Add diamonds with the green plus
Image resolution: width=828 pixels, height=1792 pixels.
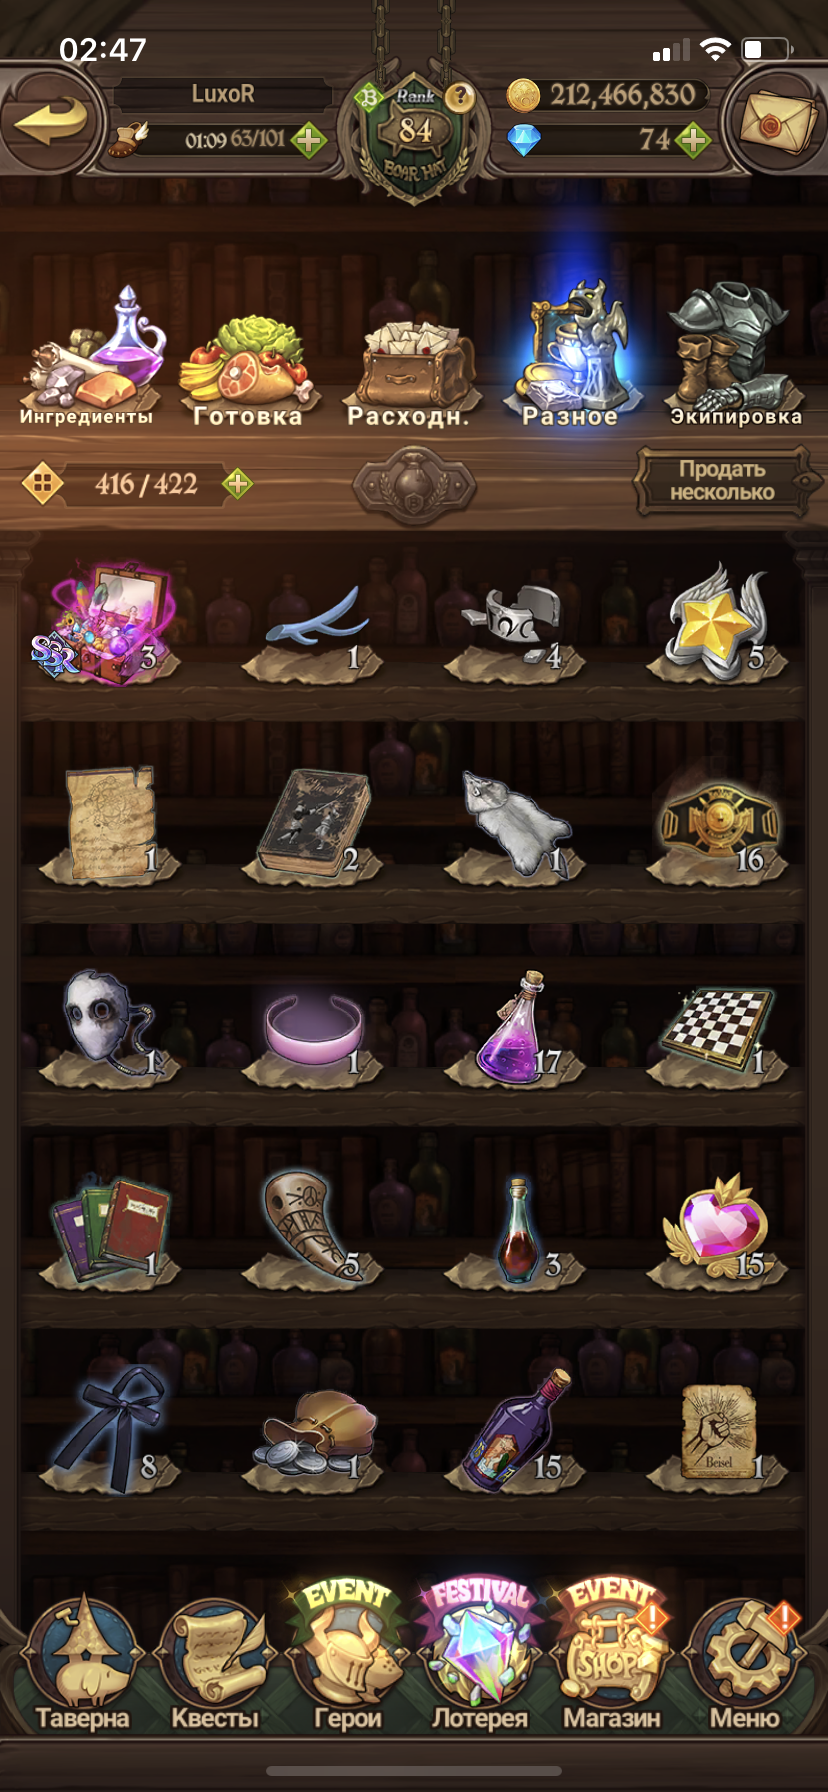[692, 140]
